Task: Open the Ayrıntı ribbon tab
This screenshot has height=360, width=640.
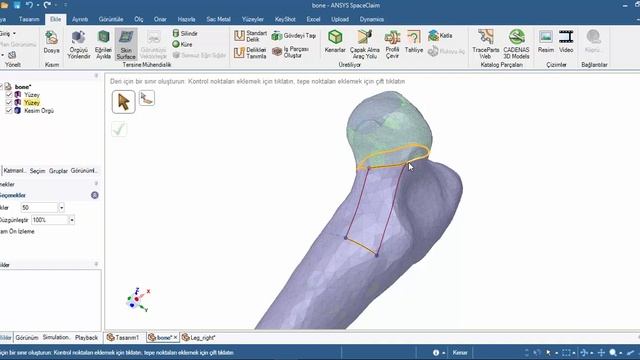Action: [x=80, y=19]
